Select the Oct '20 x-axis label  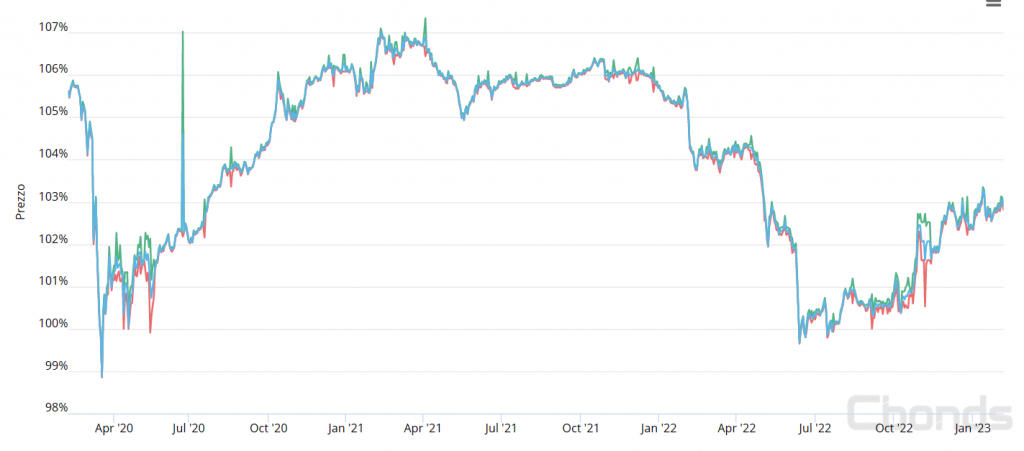pos(268,428)
